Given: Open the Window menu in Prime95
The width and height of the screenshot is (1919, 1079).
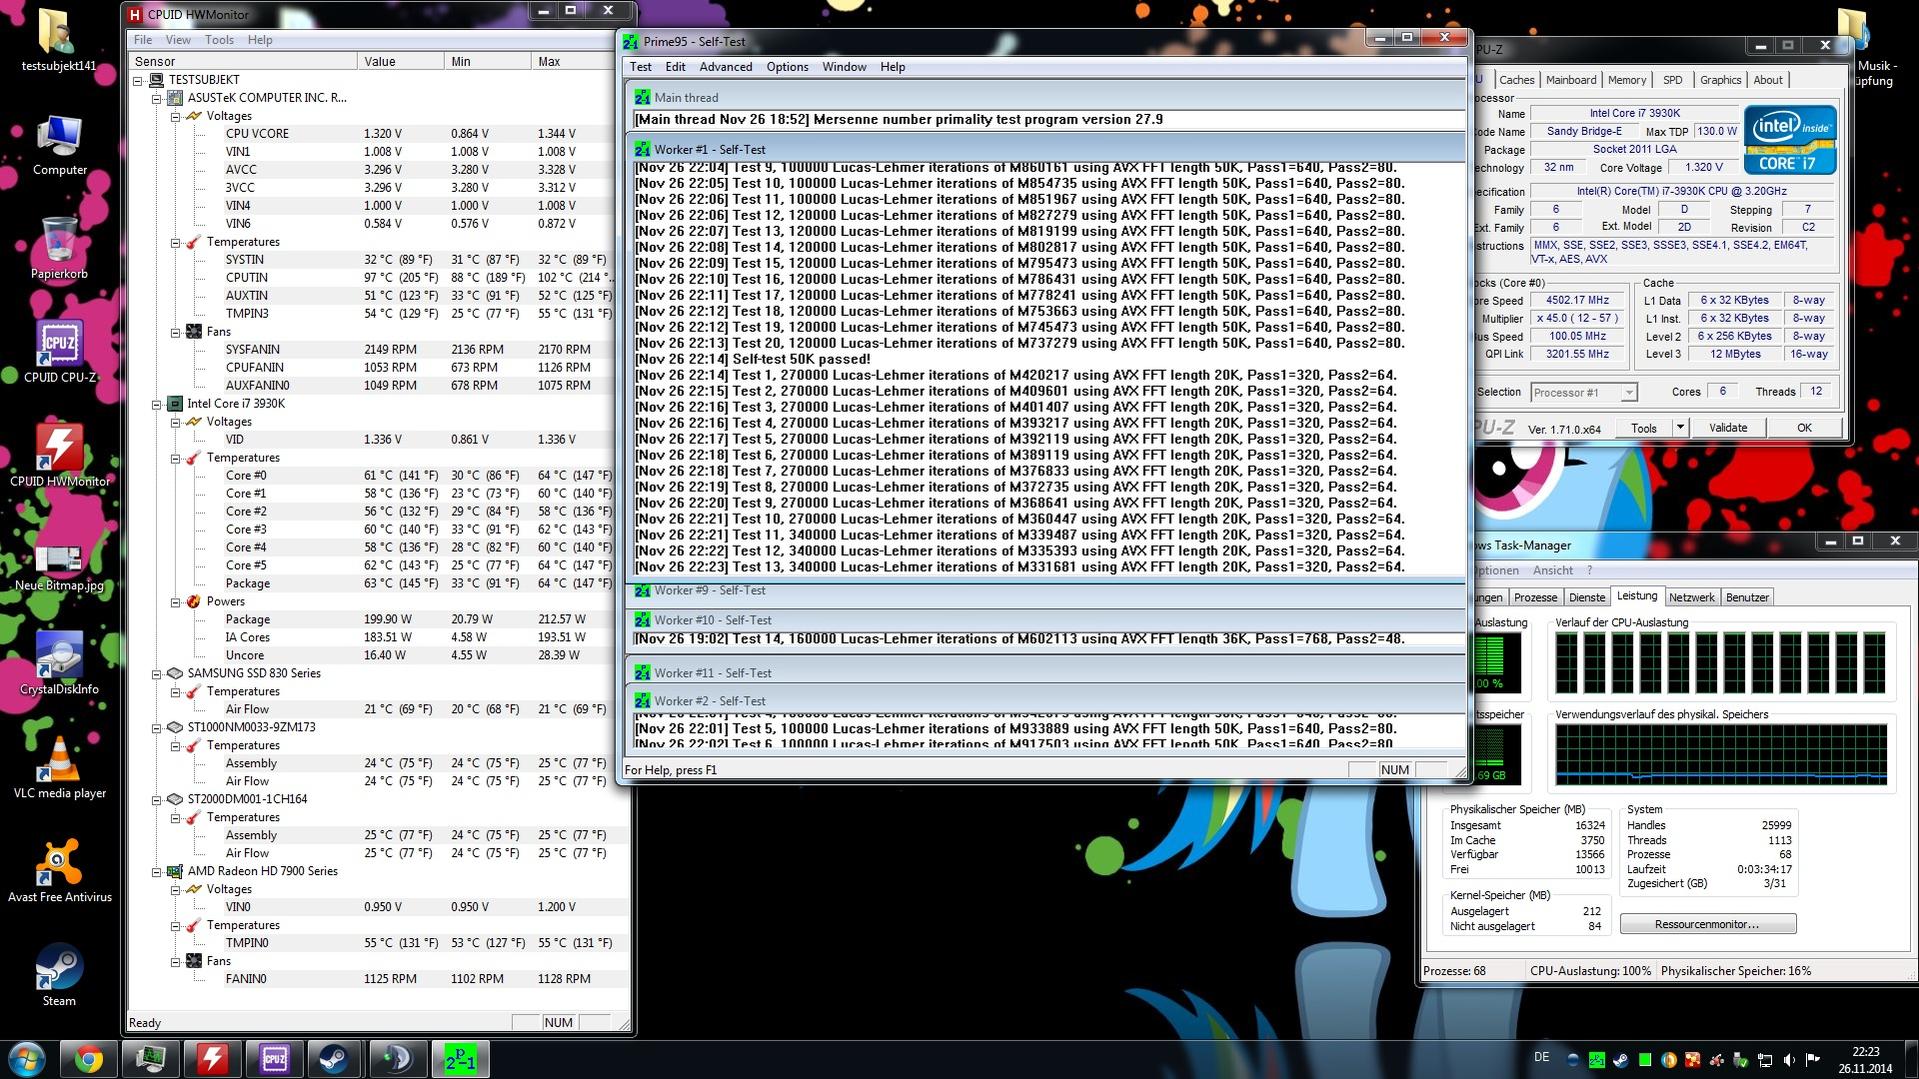Looking at the screenshot, I should pyautogui.click(x=844, y=67).
